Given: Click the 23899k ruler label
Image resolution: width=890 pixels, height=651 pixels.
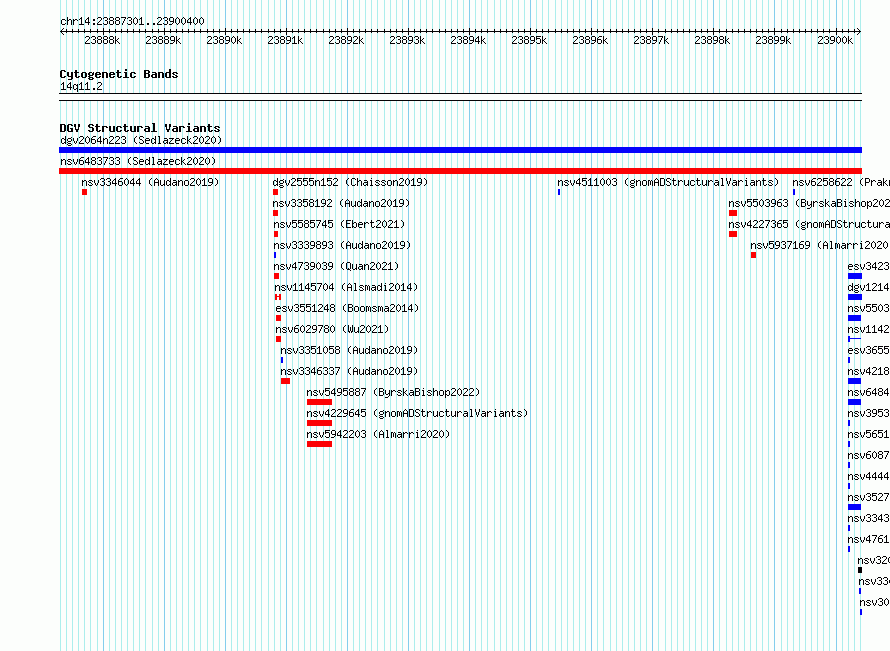Looking at the screenshot, I should [773, 40].
